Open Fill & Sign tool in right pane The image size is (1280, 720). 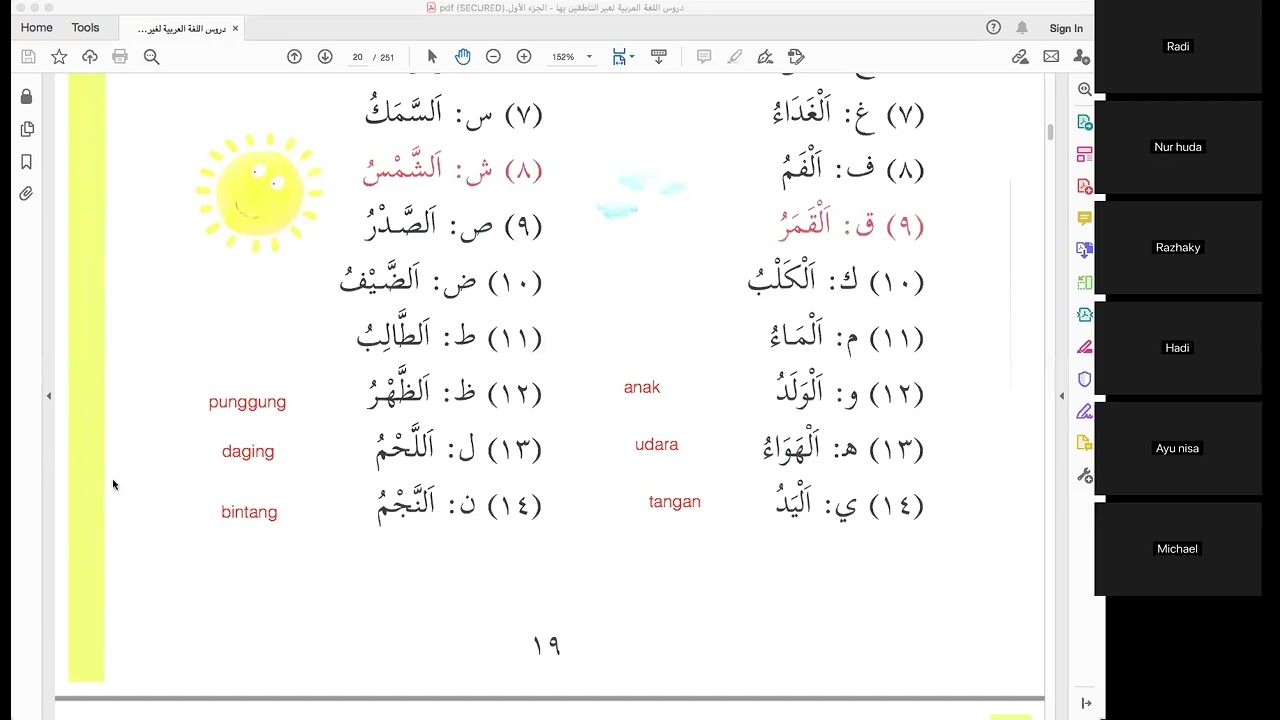(x=1084, y=411)
